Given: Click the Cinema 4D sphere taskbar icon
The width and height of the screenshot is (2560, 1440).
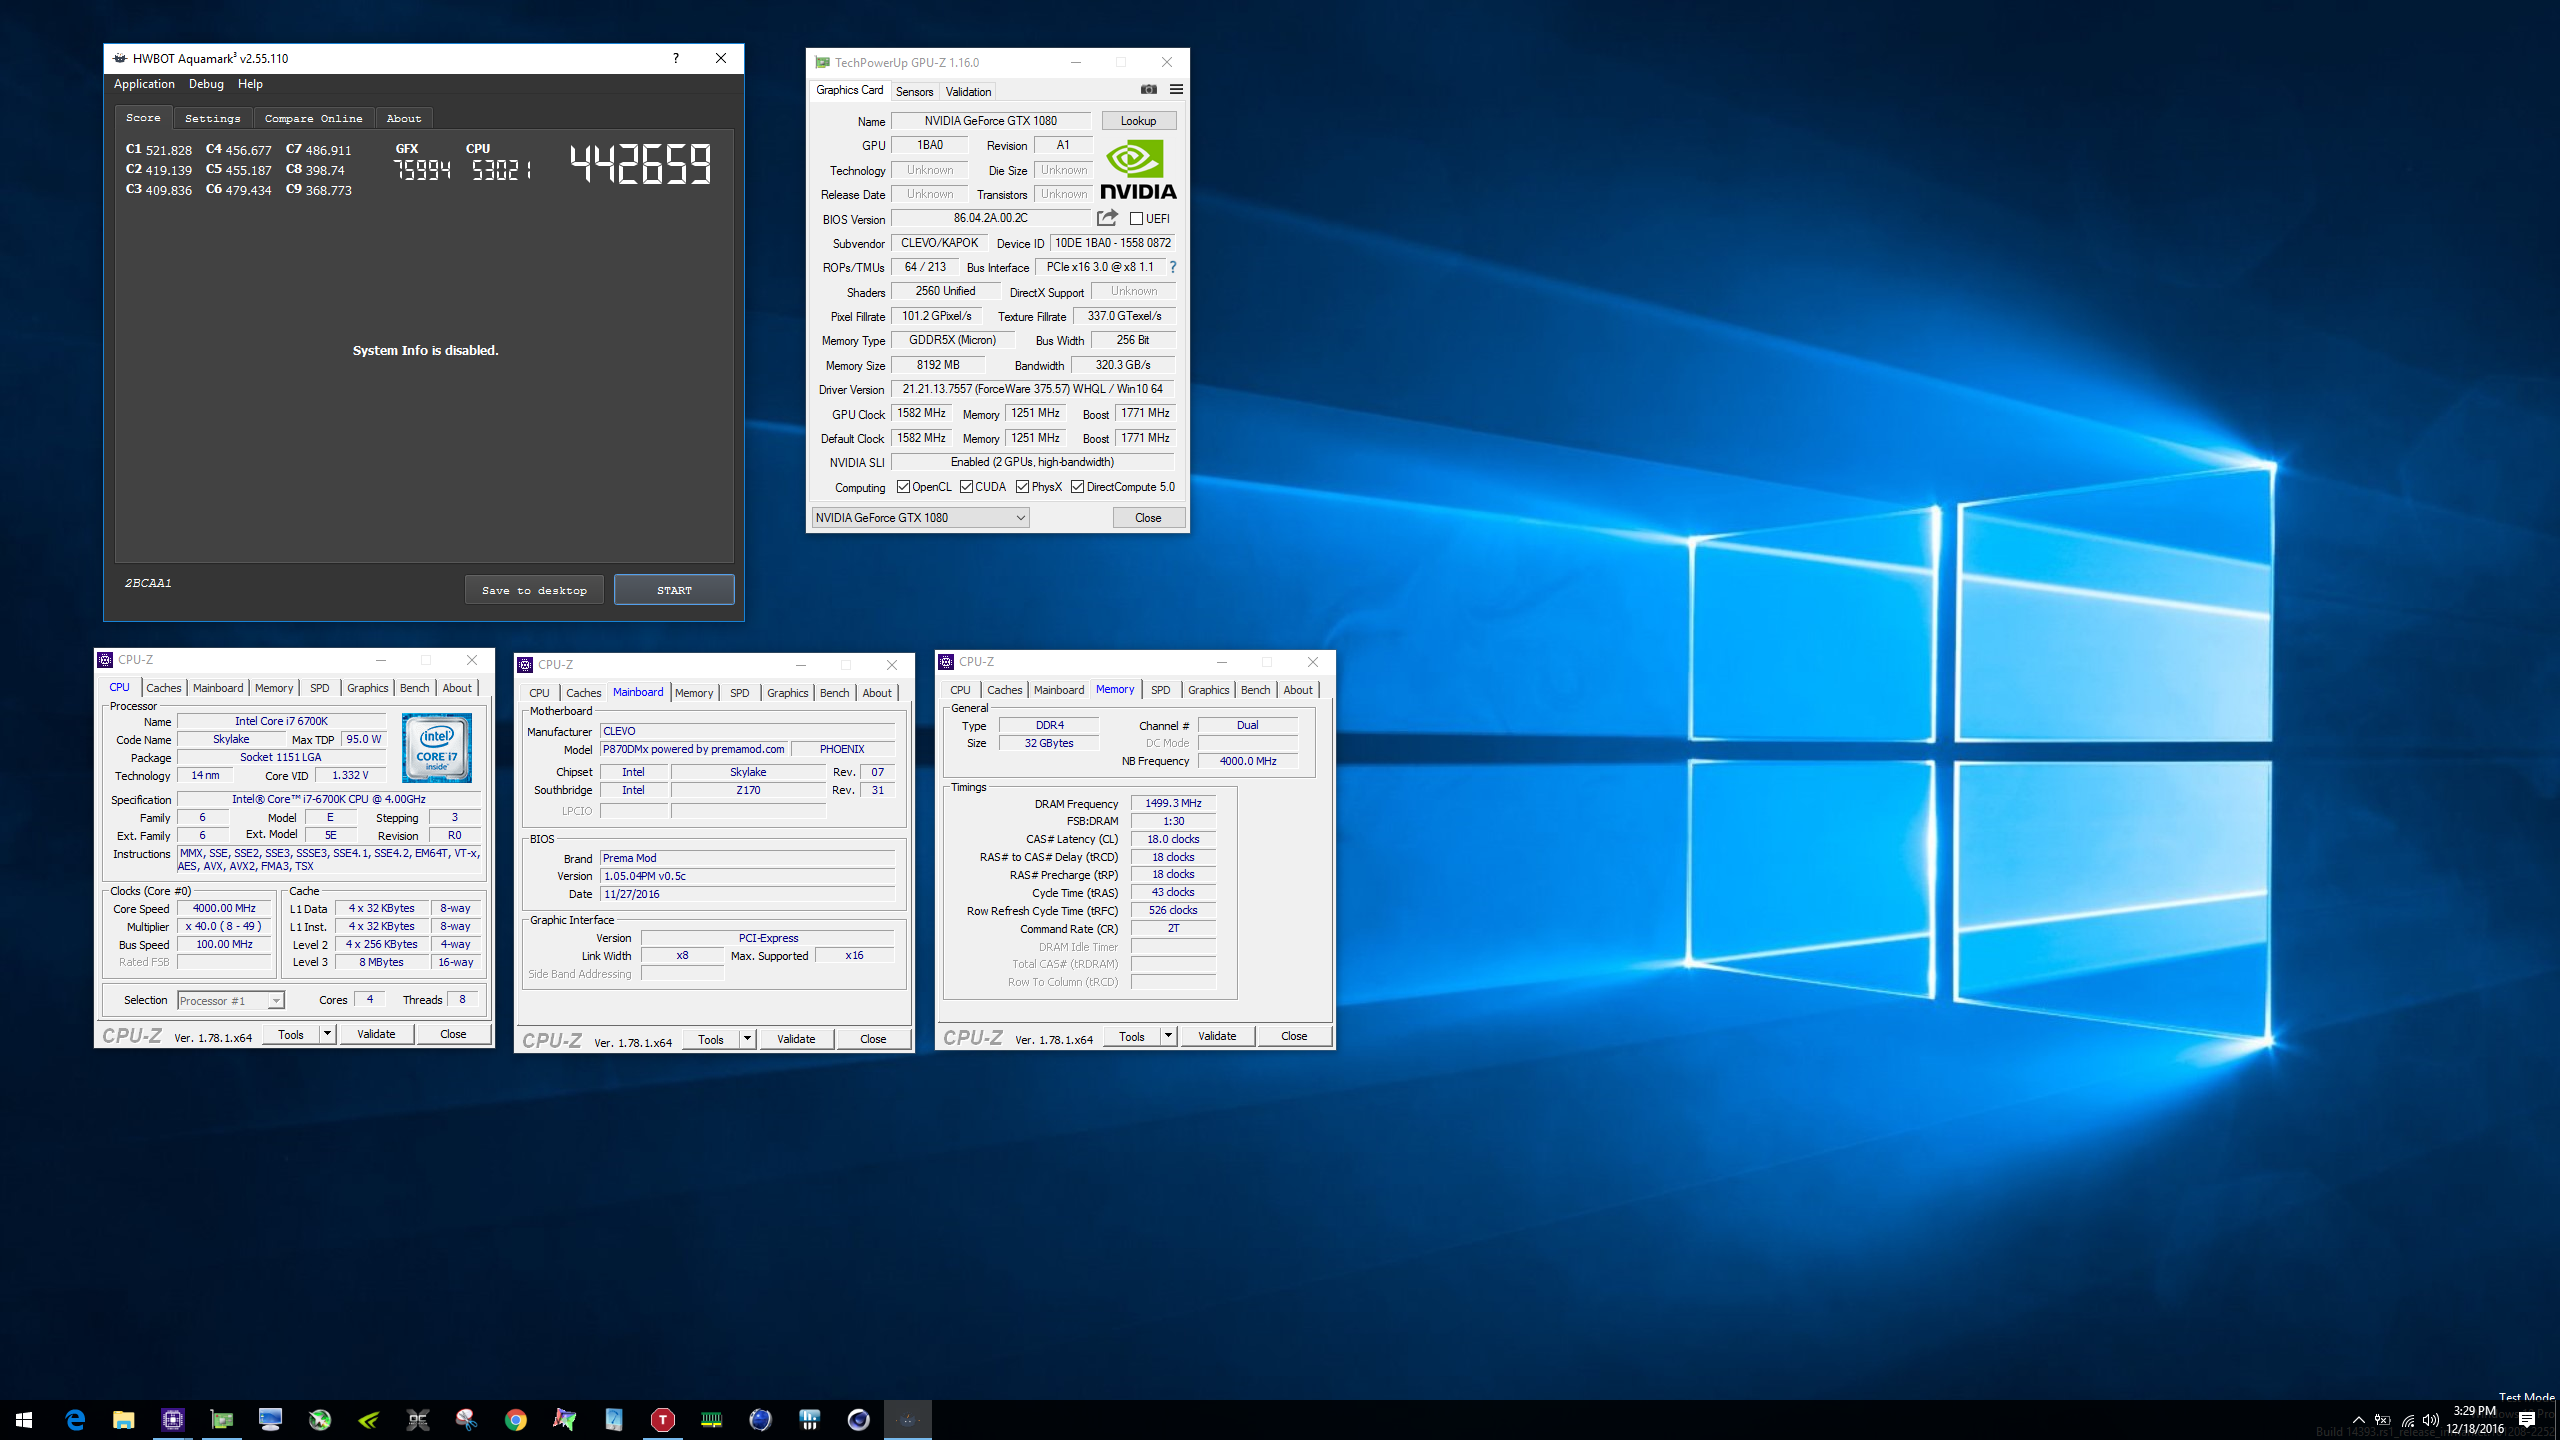Looking at the screenshot, I should click(858, 1420).
